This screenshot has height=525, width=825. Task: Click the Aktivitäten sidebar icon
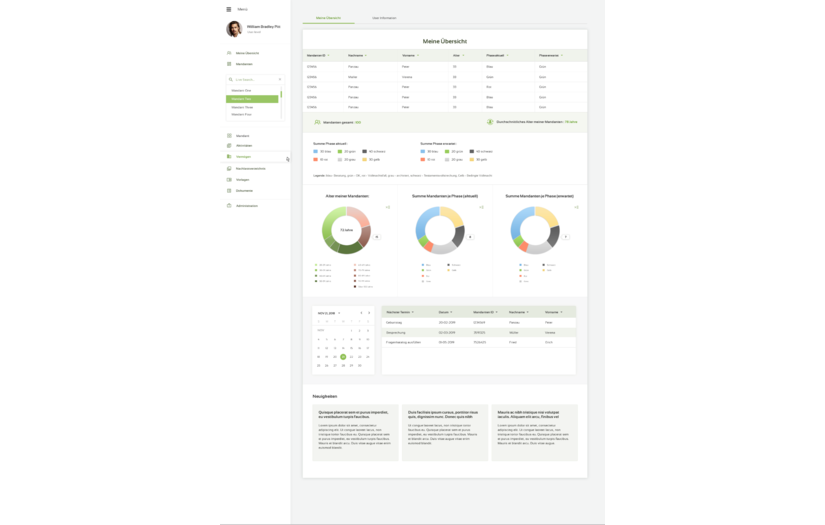(229, 146)
